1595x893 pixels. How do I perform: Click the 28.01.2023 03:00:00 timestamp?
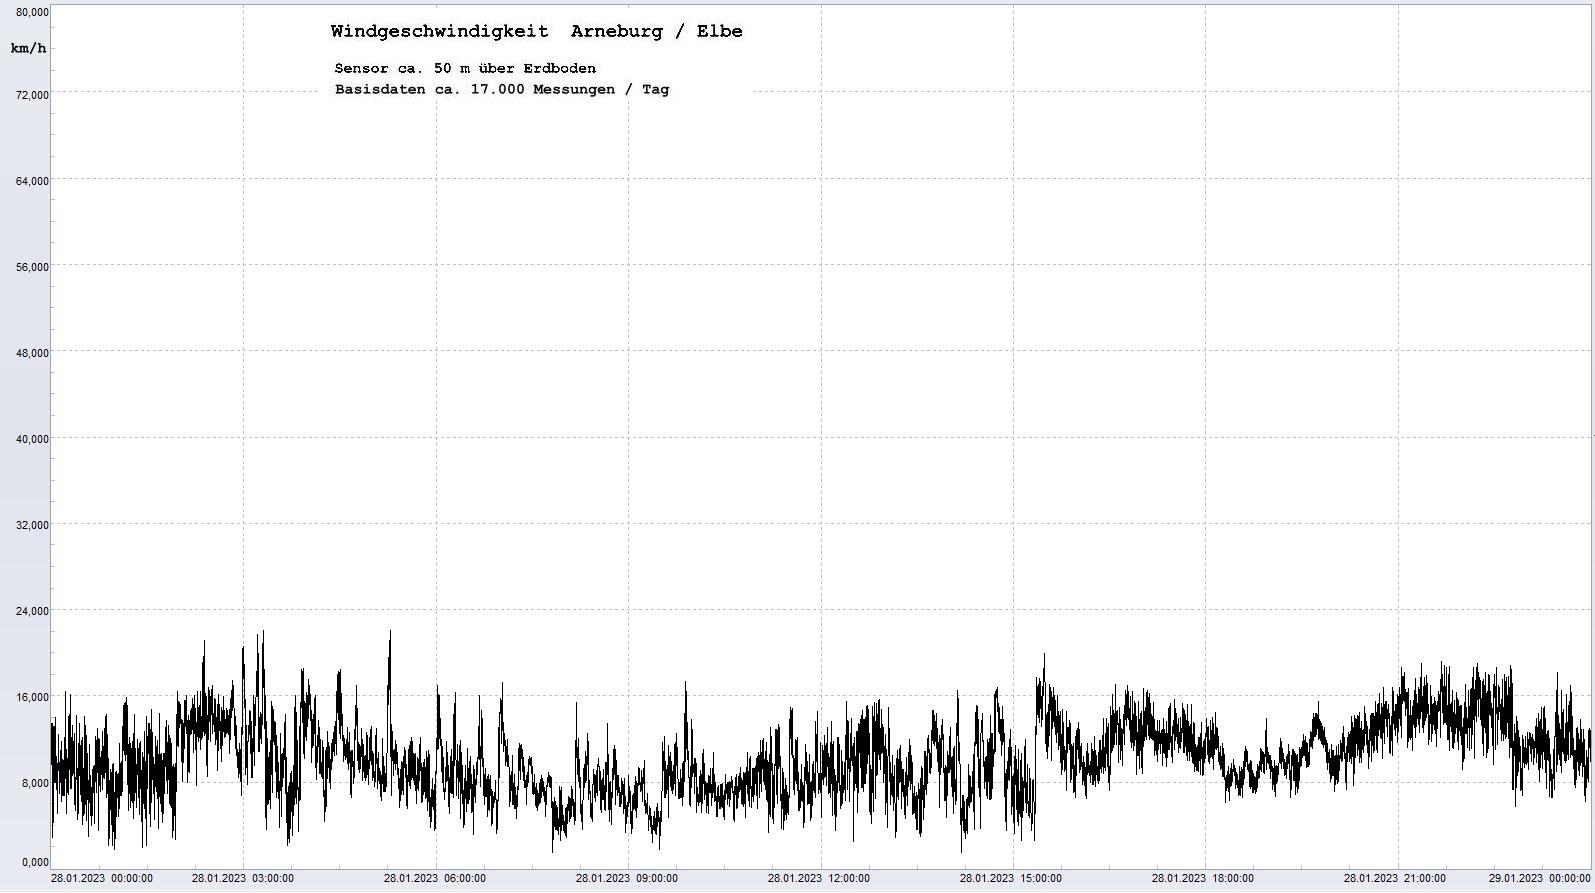[x=243, y=879]
